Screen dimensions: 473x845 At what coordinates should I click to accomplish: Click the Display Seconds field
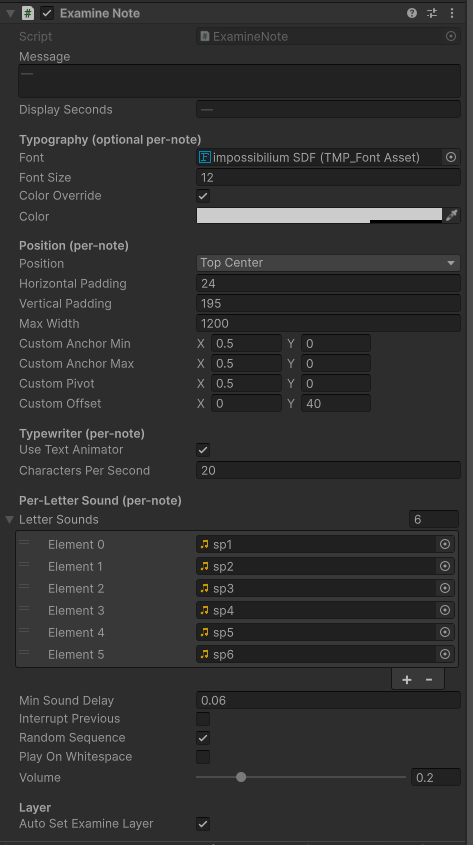(x=328, y=109)
